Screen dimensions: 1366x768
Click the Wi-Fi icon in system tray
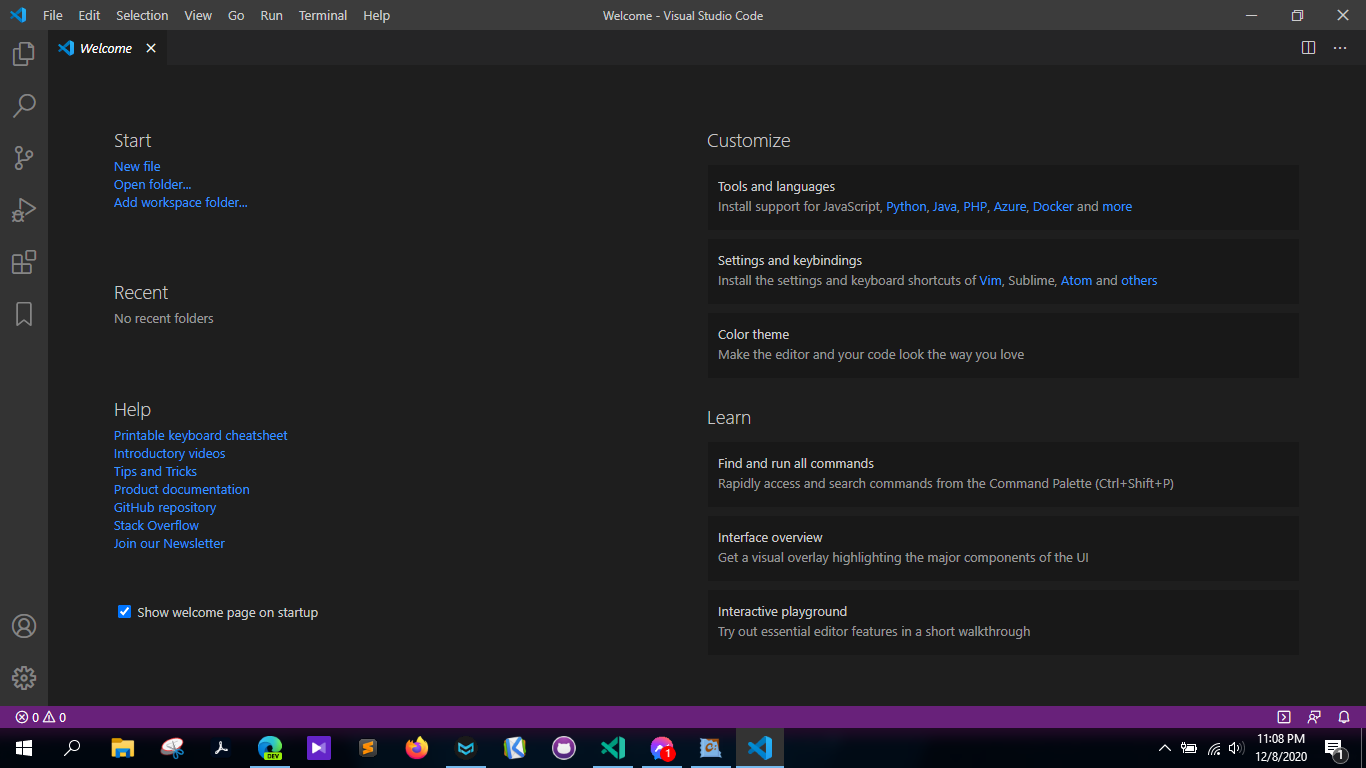coord(1214,748)
